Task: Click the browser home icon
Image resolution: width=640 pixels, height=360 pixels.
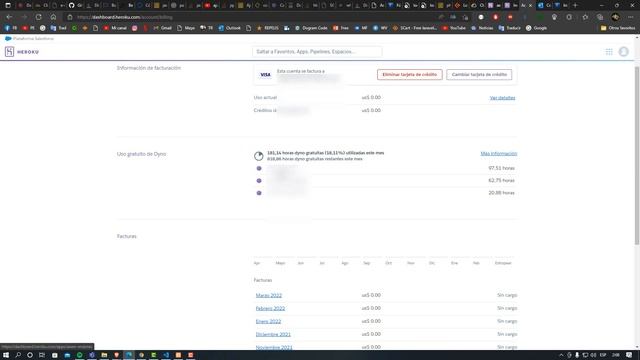Action: (x=53, y=17)
